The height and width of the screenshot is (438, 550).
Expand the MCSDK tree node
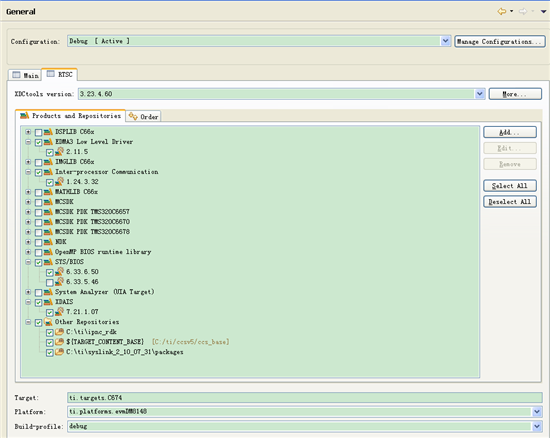[28, 202]
